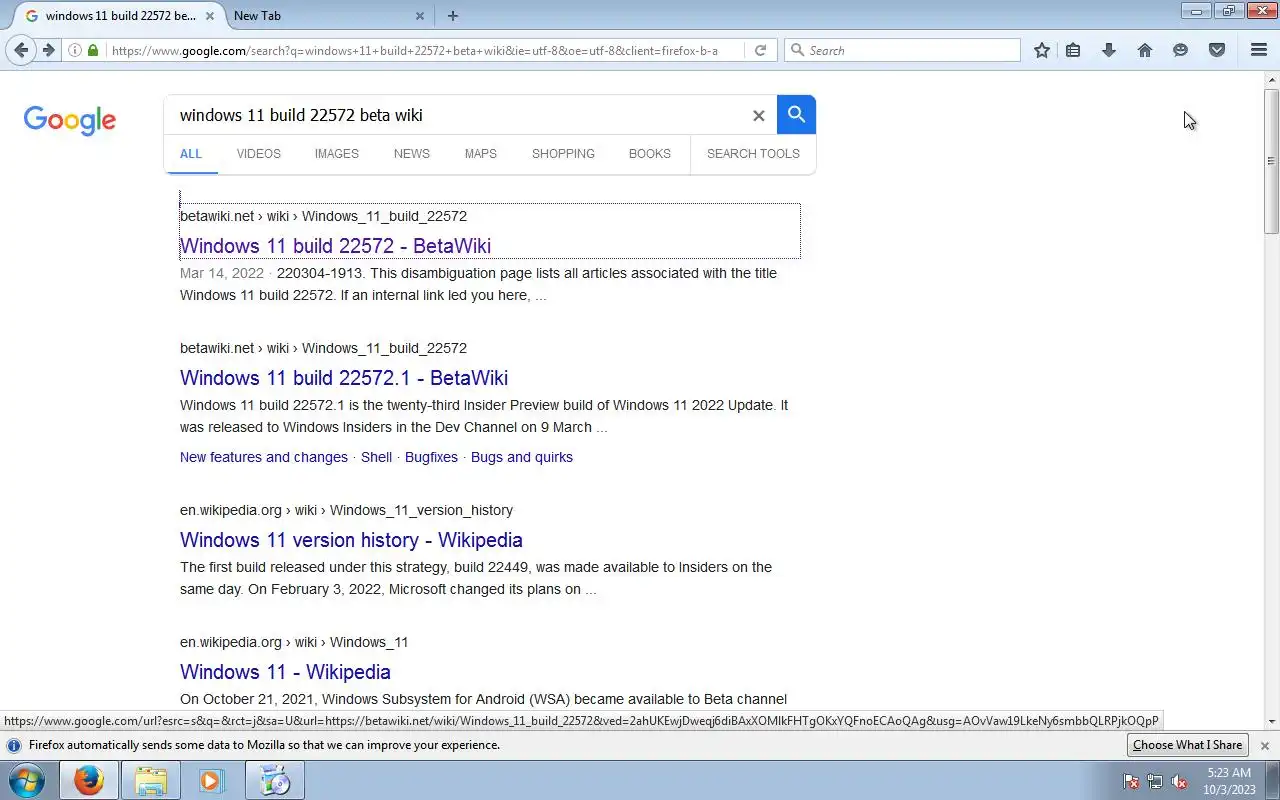The image size is (1280, 800).
Task: Open New features and changes sublink
Action: [x=264, y=457]
